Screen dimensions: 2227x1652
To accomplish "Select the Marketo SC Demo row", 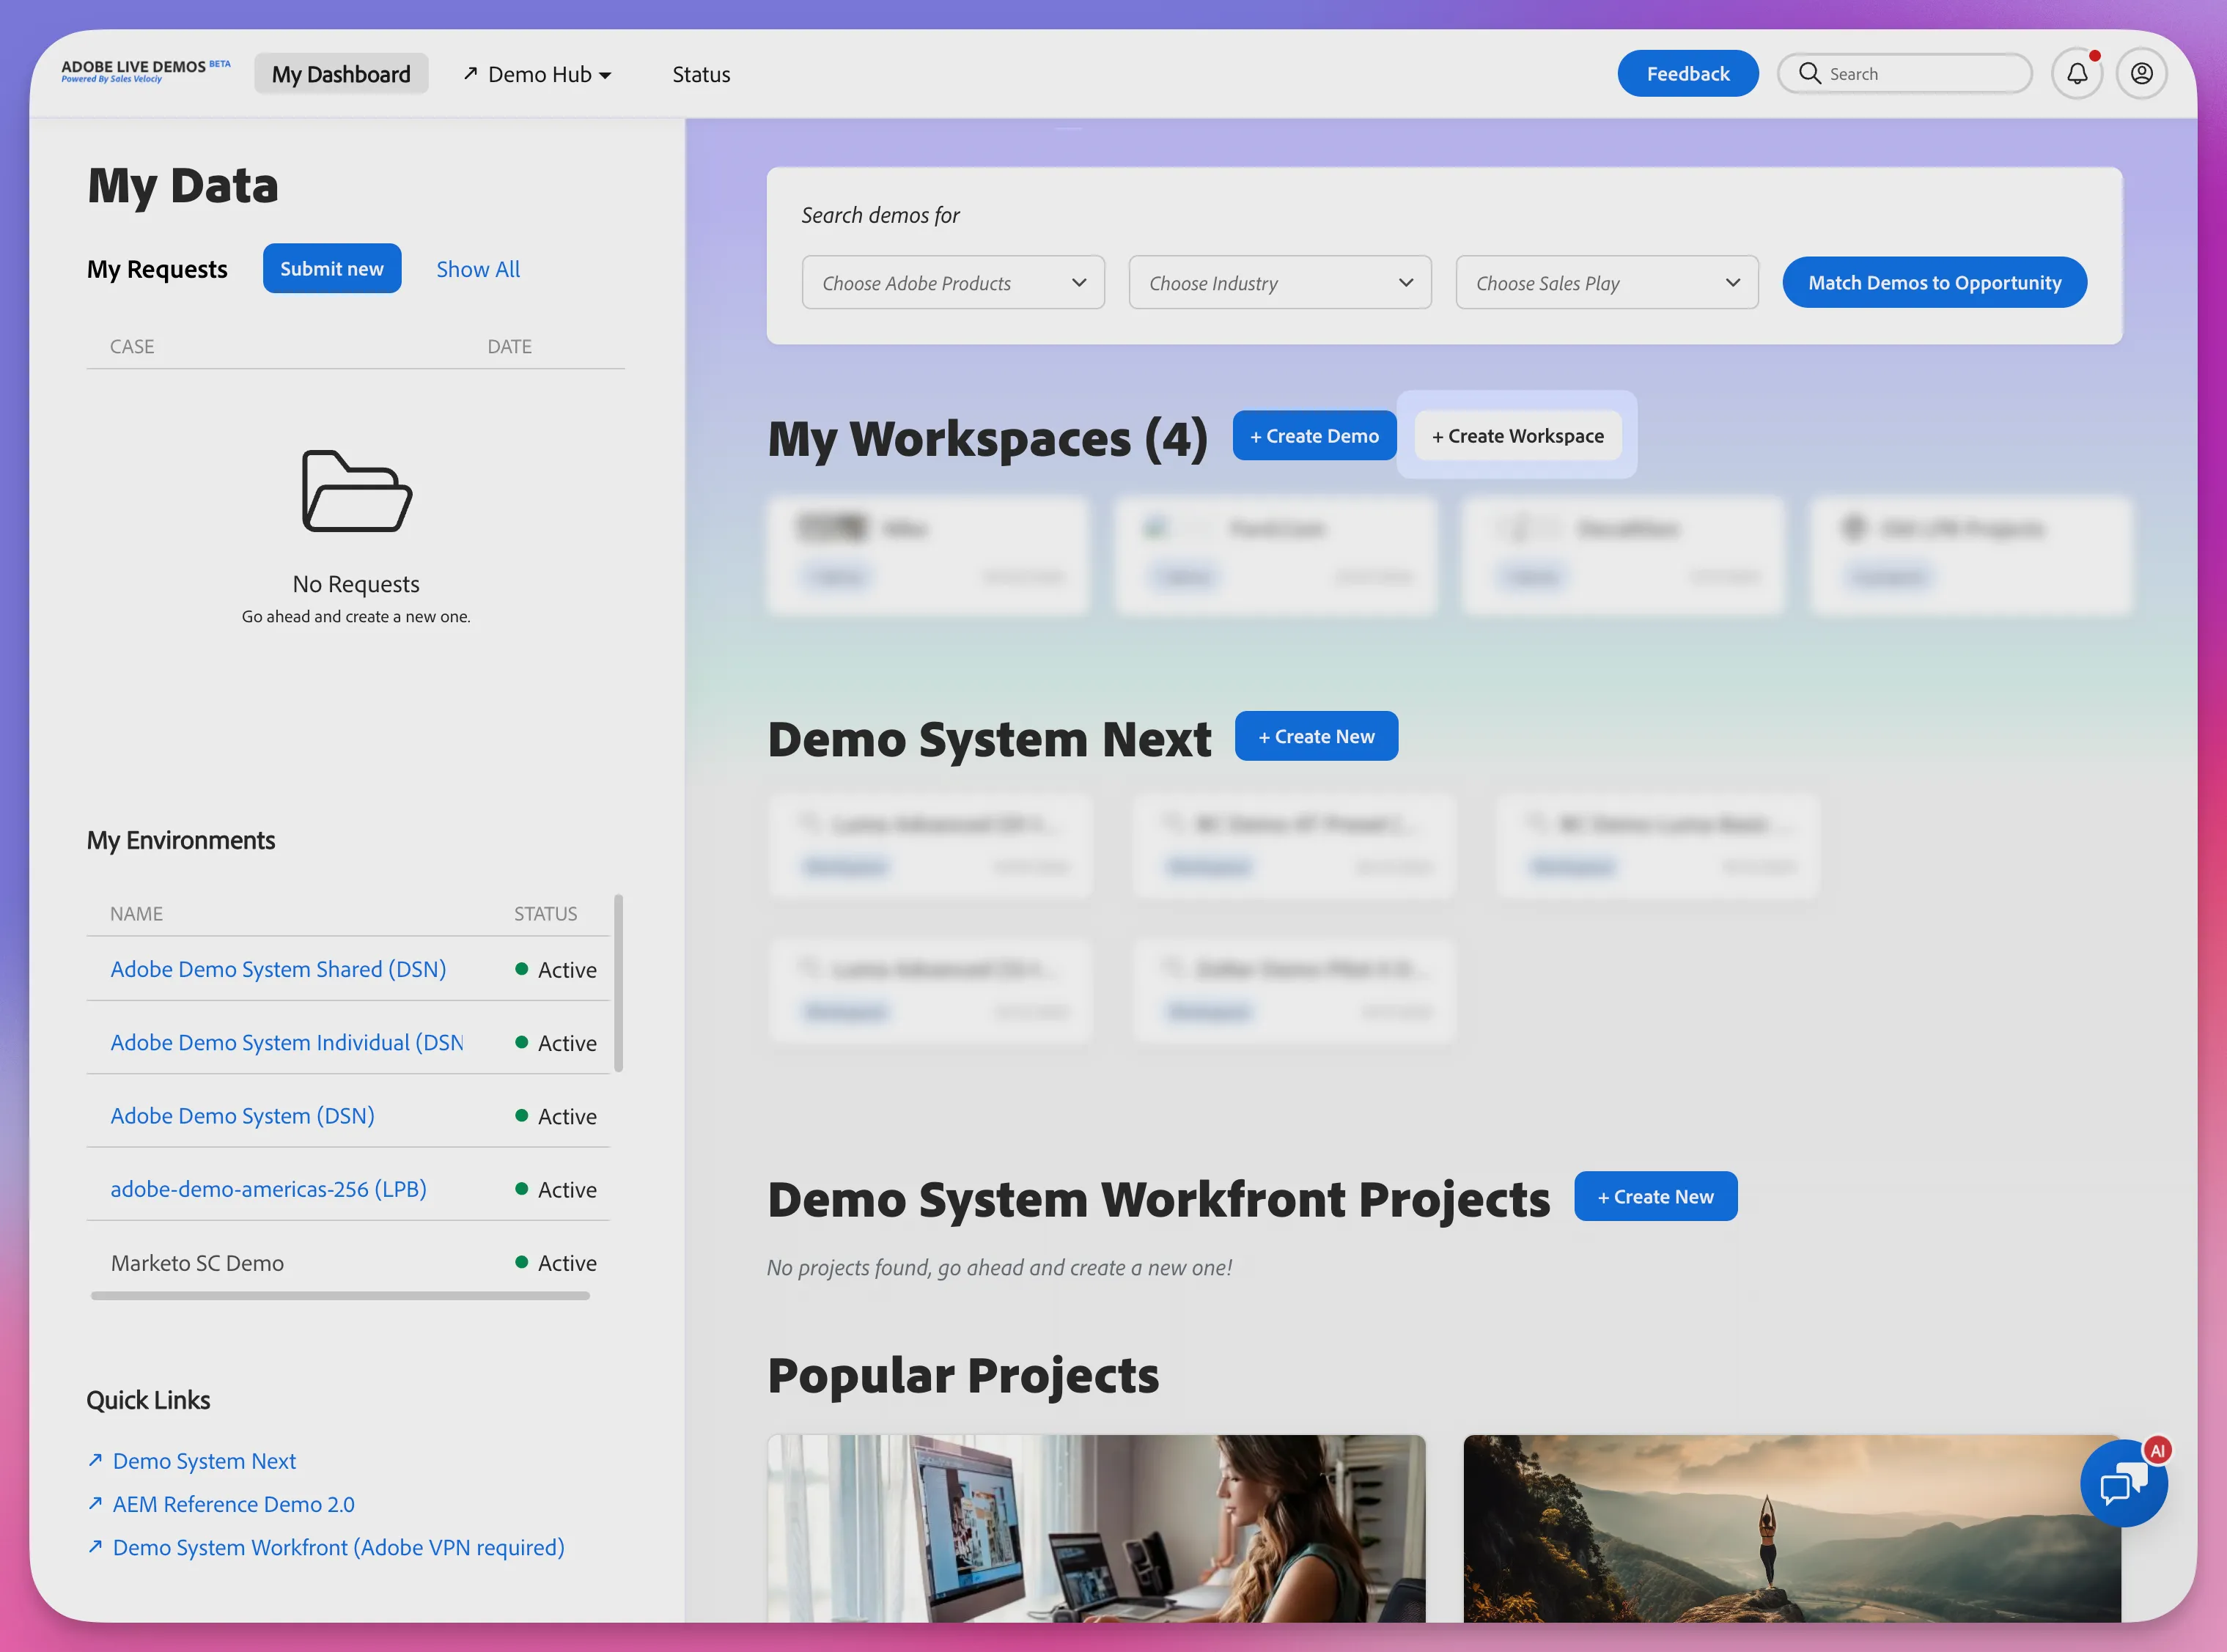I will tap(348, 1262).
